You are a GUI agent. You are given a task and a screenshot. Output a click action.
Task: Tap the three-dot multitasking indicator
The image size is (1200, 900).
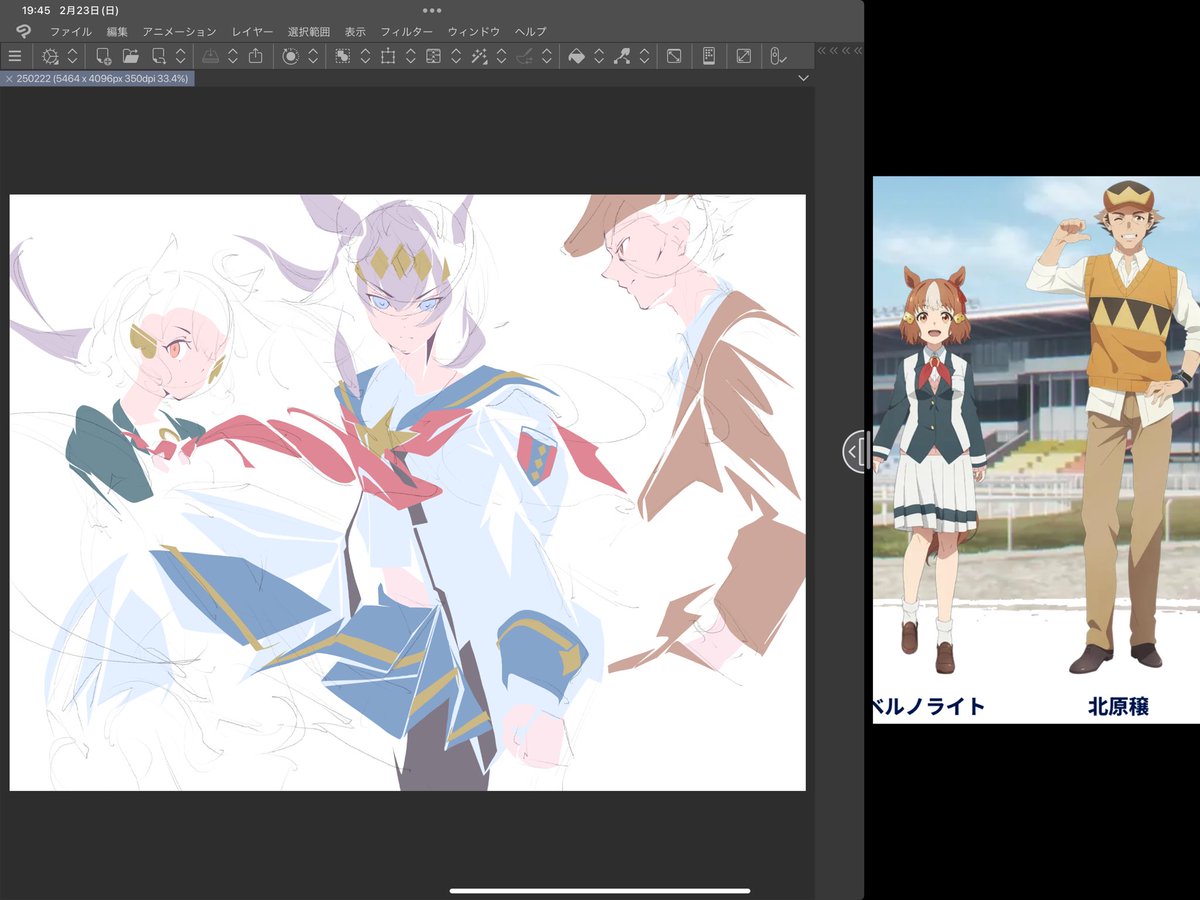click(432, 10)
